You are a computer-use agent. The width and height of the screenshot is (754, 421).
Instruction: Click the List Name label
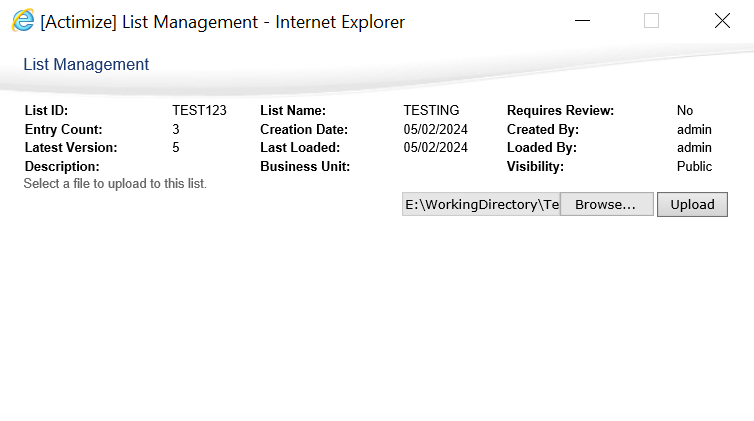coord(293,111)
